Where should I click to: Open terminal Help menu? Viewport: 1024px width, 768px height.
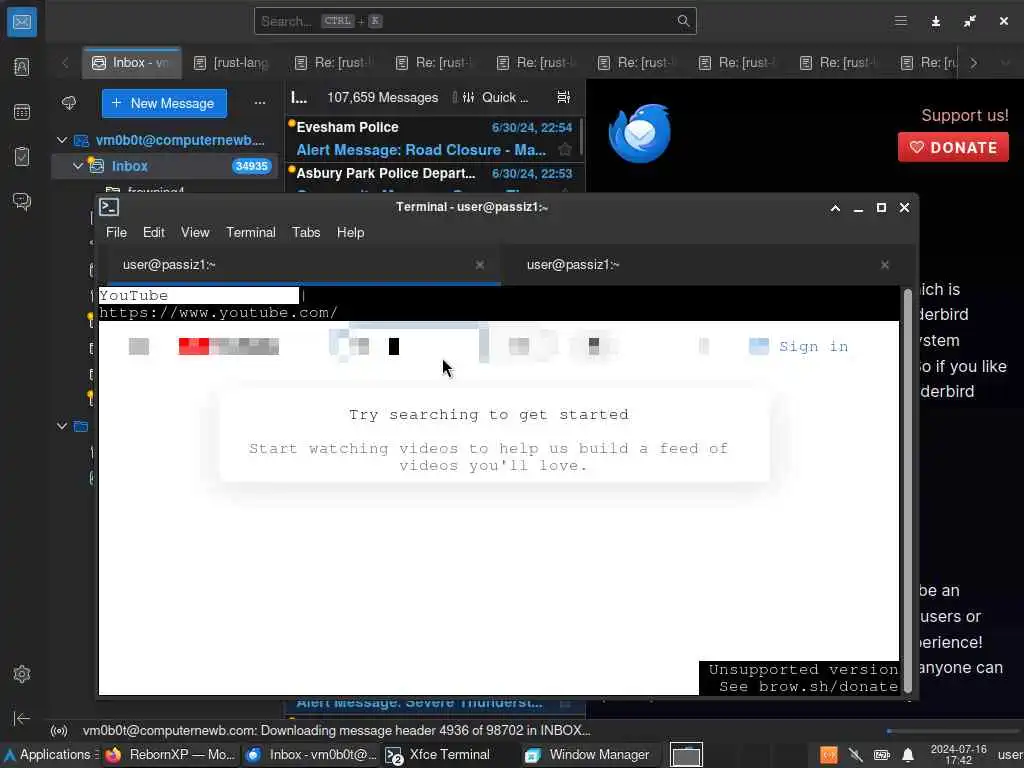click(351, 232)
